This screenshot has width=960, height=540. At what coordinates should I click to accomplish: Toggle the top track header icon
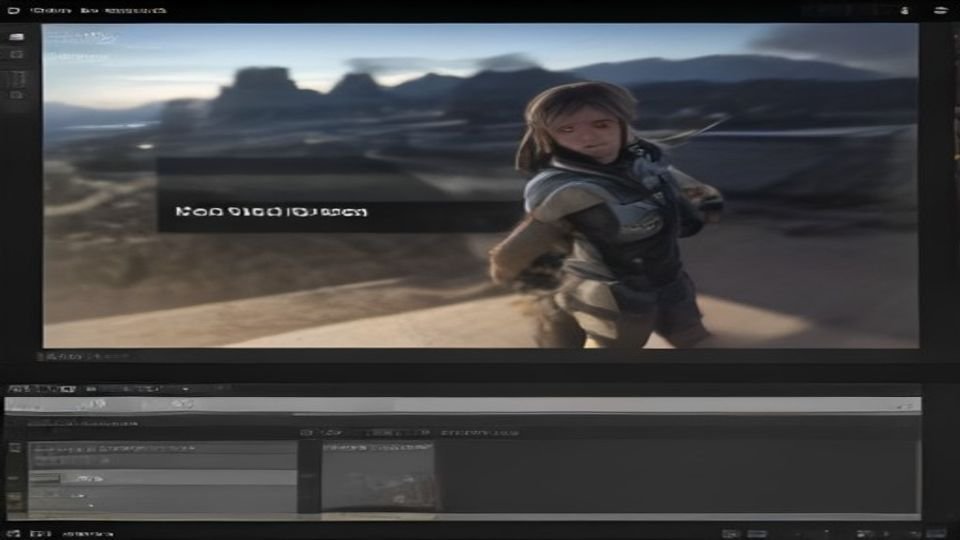(x=15, y=448)
